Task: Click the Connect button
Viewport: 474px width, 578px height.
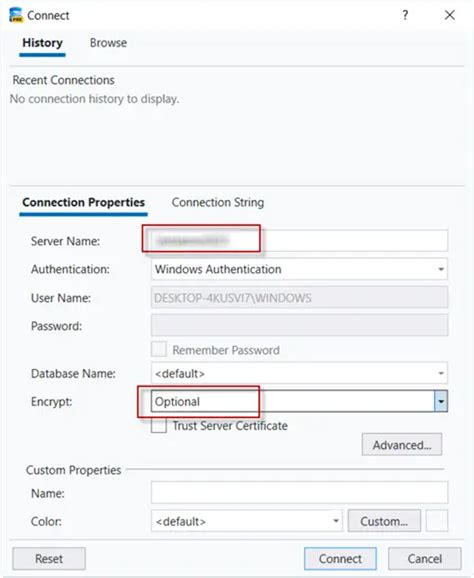Action: coord(340,558)
